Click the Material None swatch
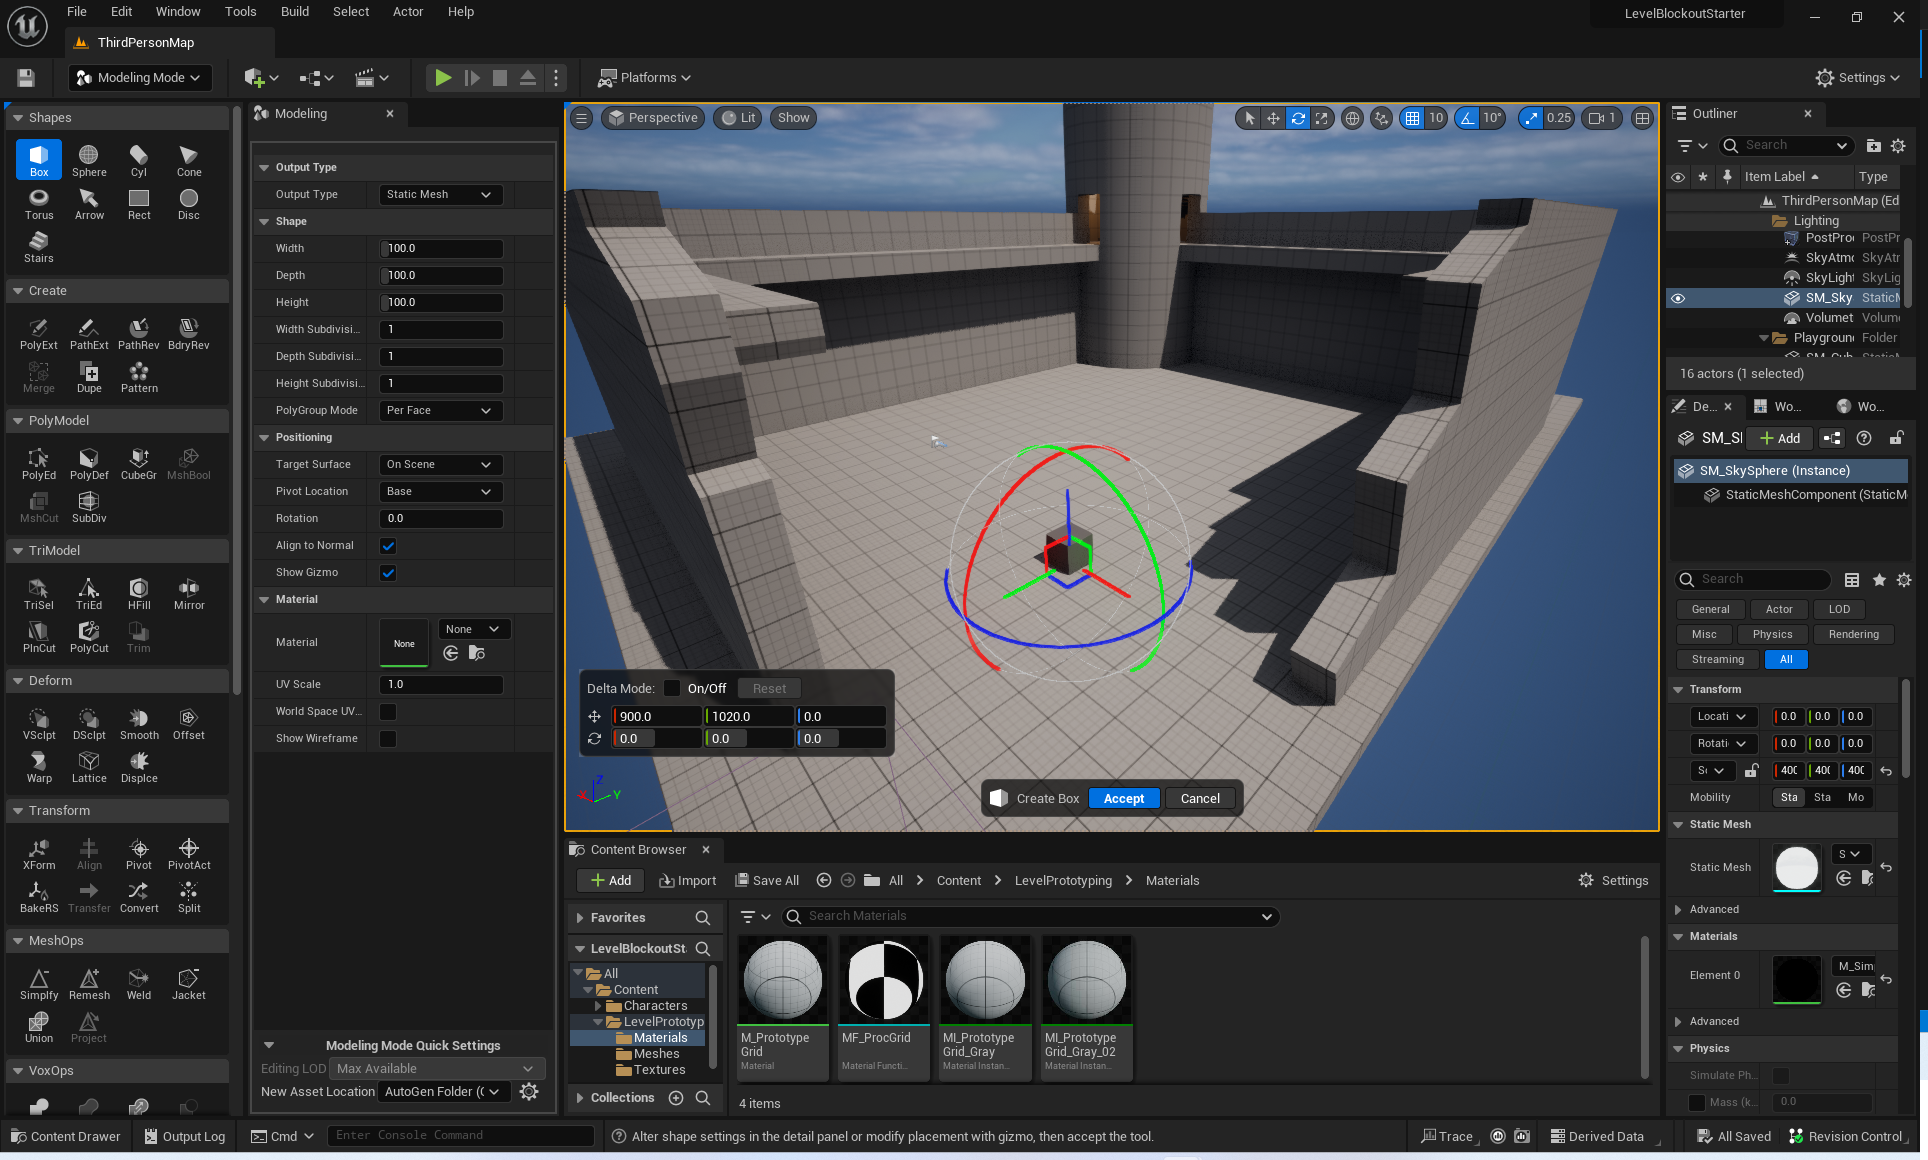This screenshot has width=1928, height=1160. point(404,643)
